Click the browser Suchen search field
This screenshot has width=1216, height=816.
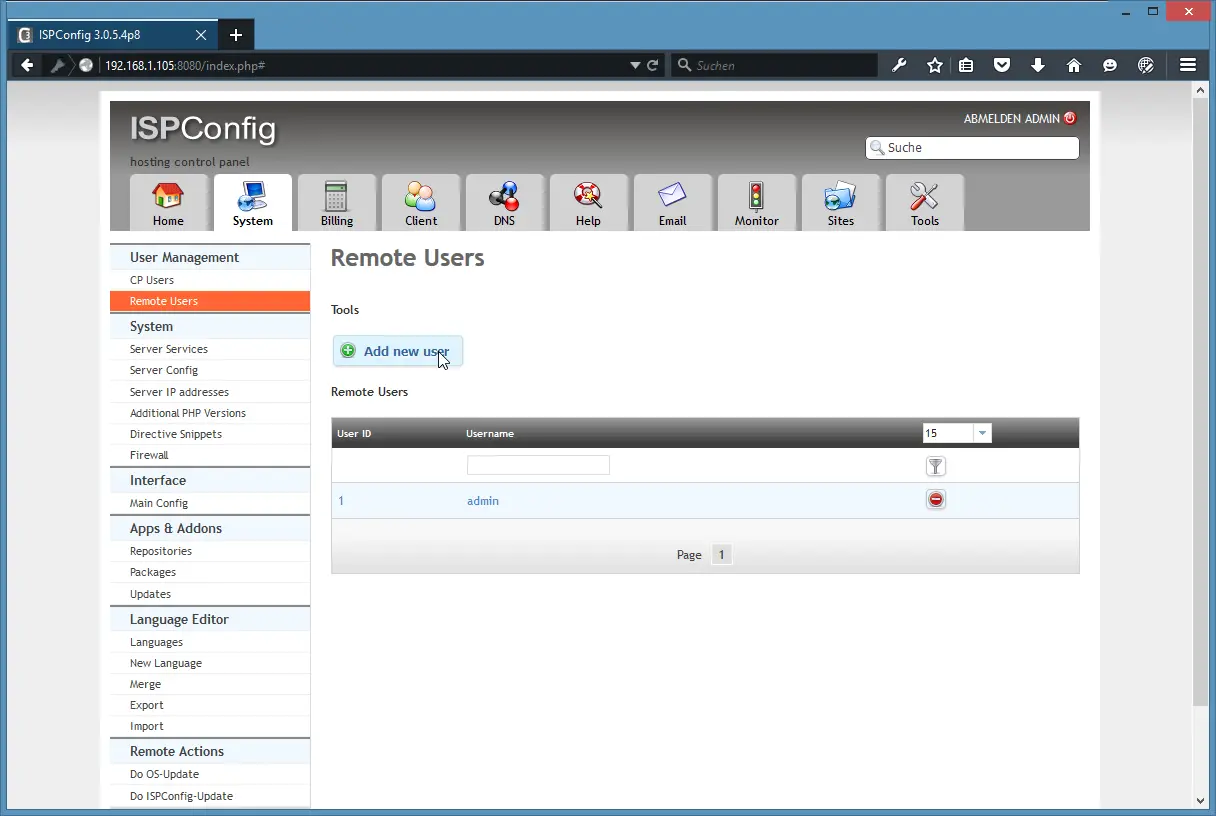pyautogui.click(x=775, y=65)
